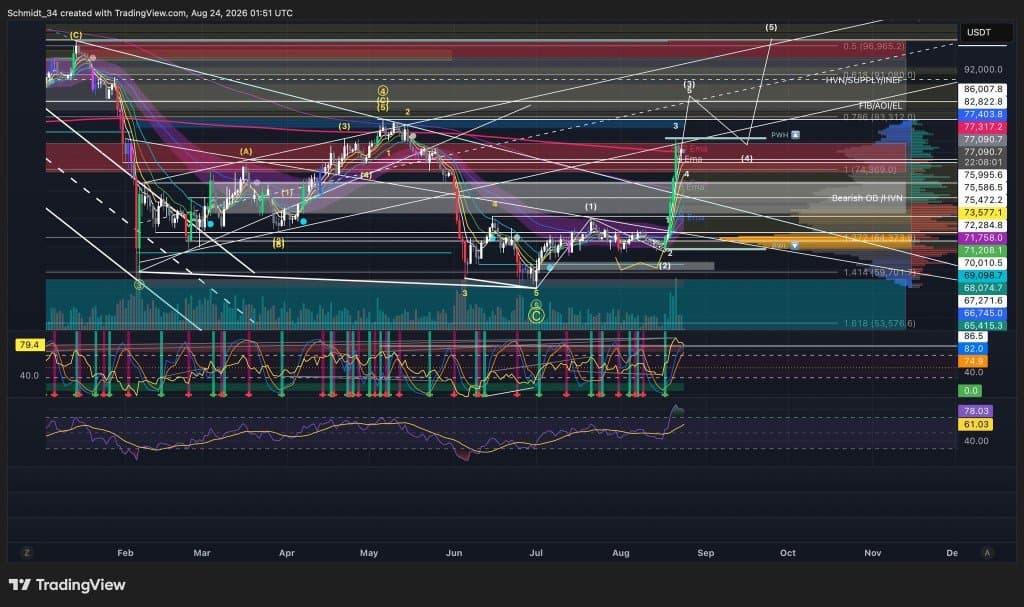
Task: Click the purple 71,758.0 price tag
Action: (983, 238)
